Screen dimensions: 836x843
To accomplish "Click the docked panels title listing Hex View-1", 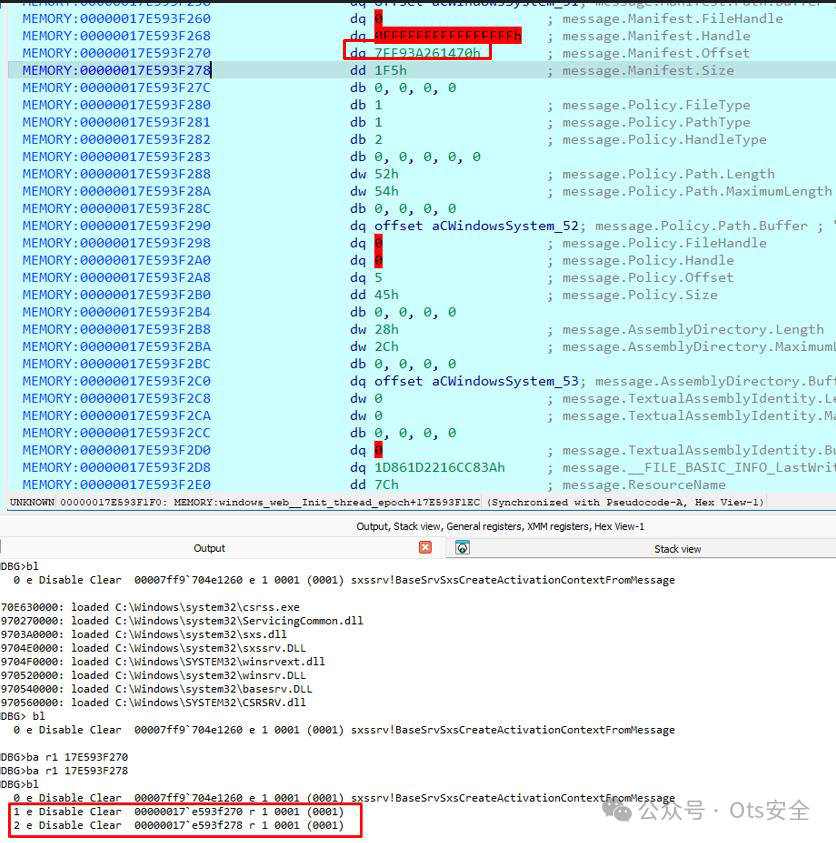I will click(x=500, y=526).
